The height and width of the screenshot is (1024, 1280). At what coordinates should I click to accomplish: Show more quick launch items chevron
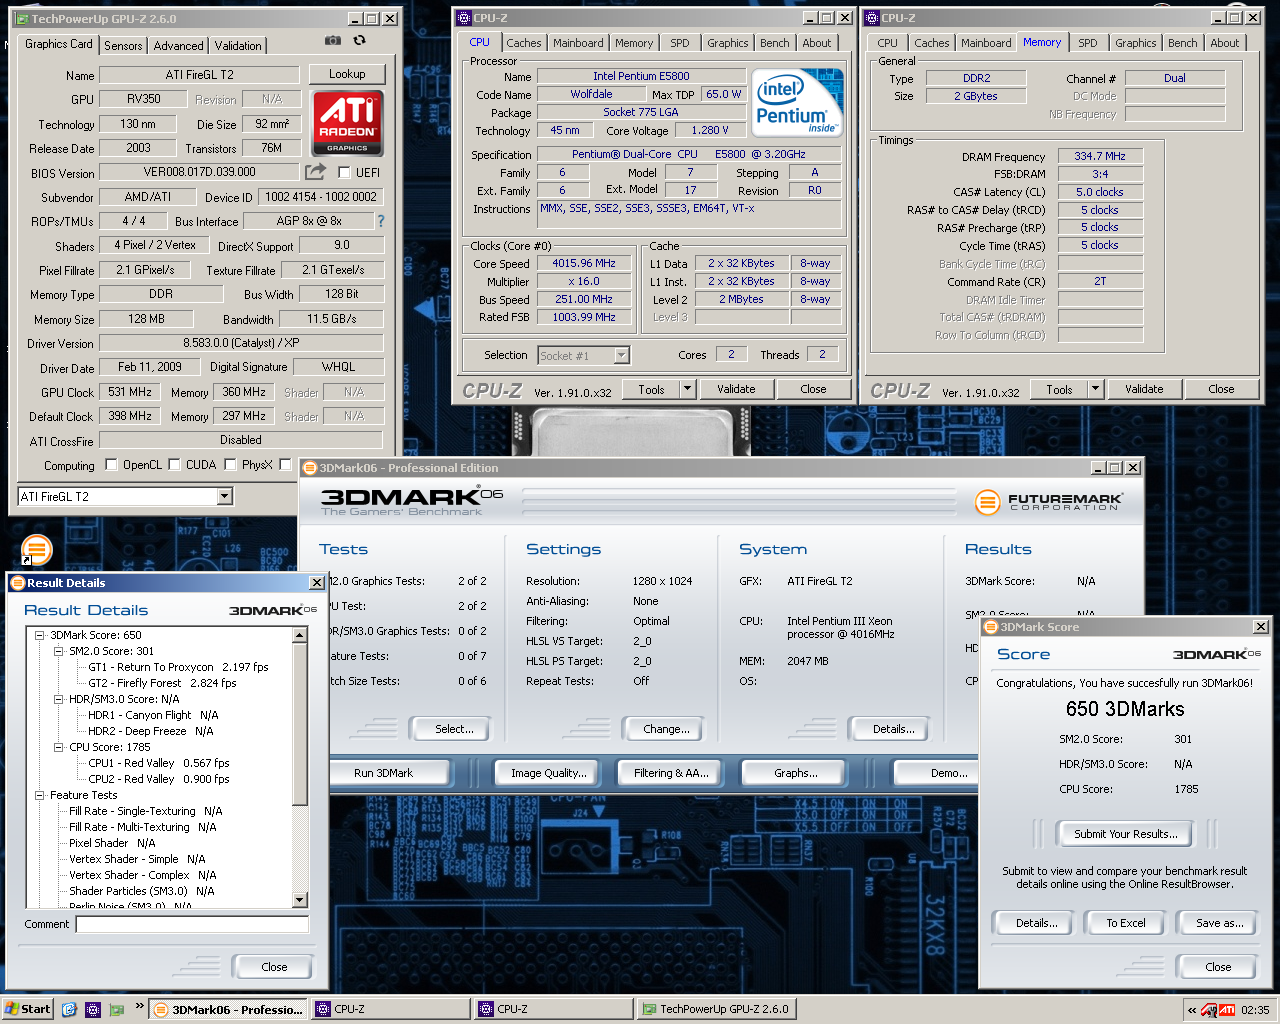(x=139, y=1006)
